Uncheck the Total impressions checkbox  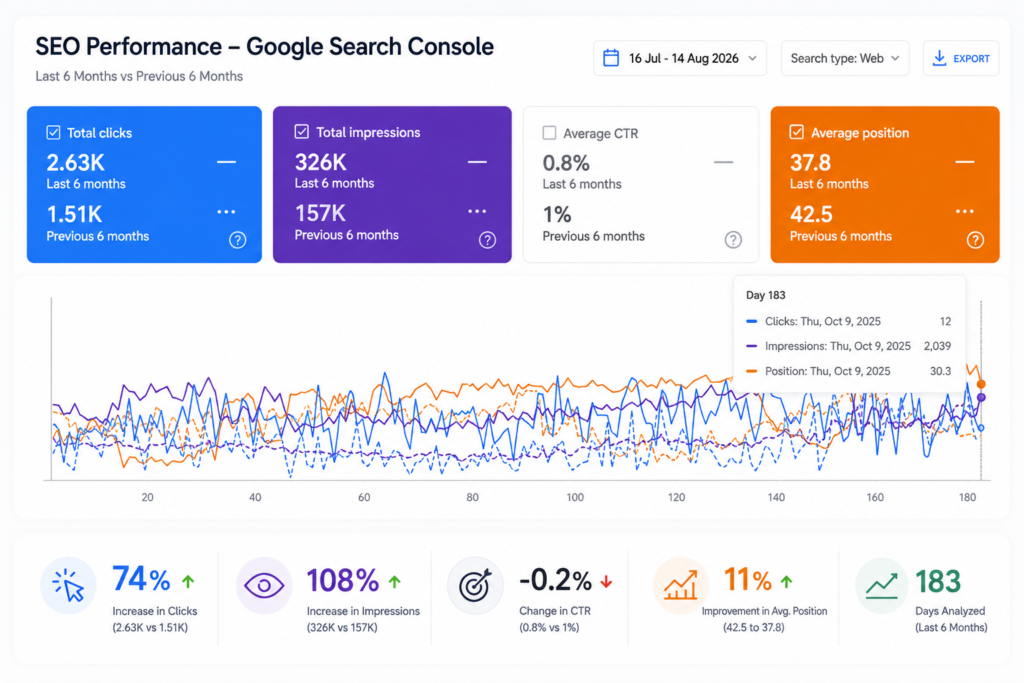pyautogui.click(x=302, y=132)
